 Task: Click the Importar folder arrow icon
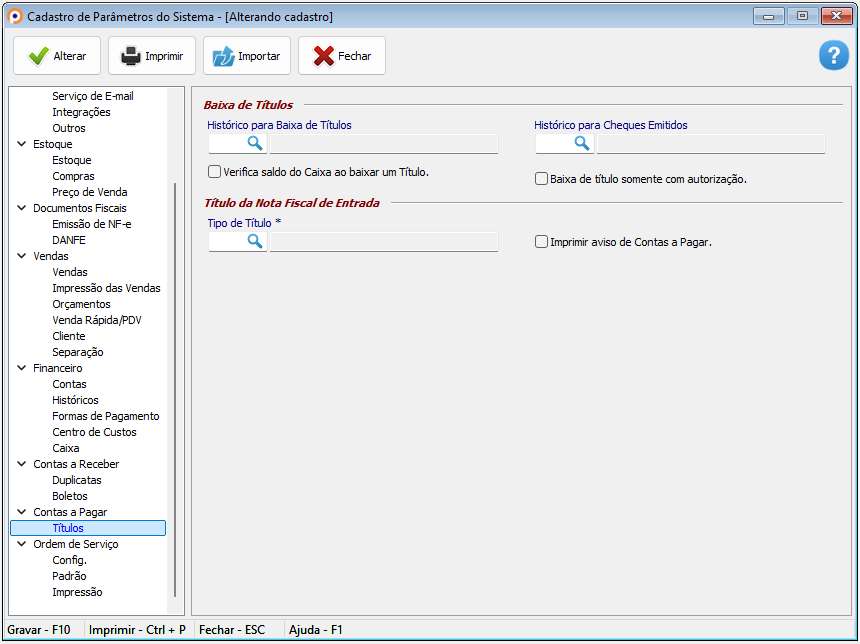222,56
